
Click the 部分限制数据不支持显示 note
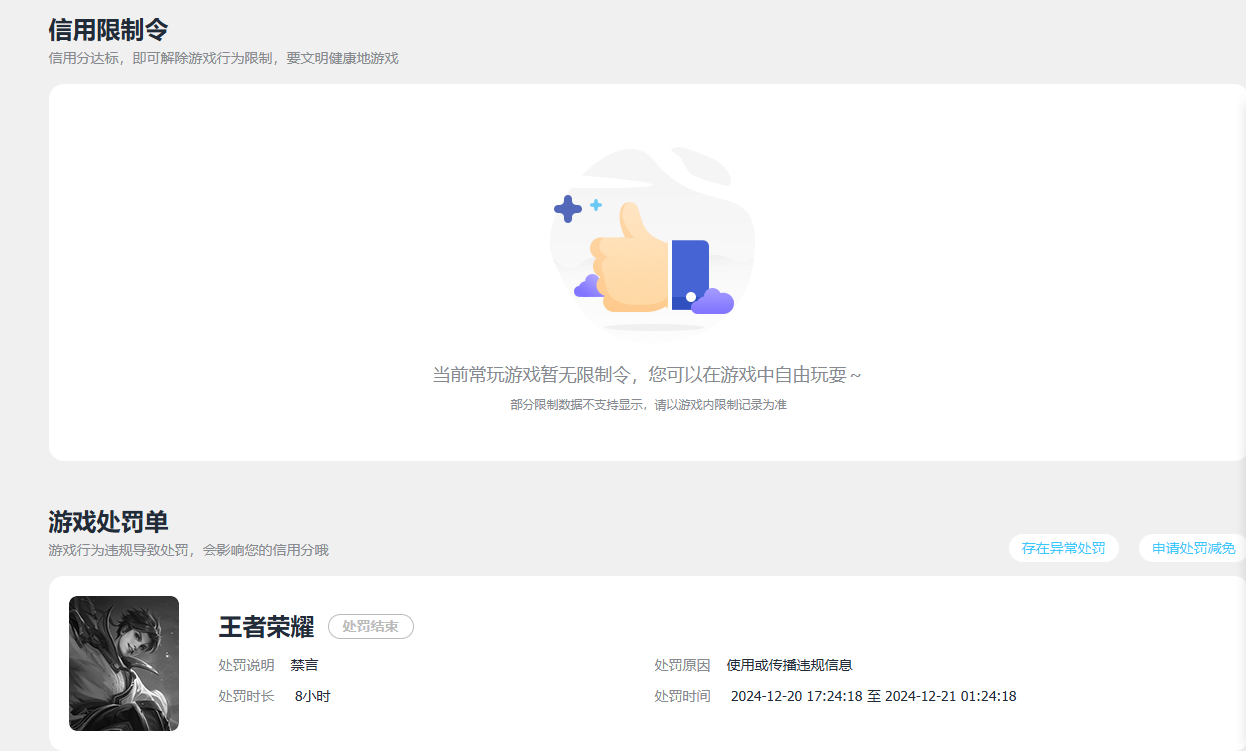coord(648,405)
